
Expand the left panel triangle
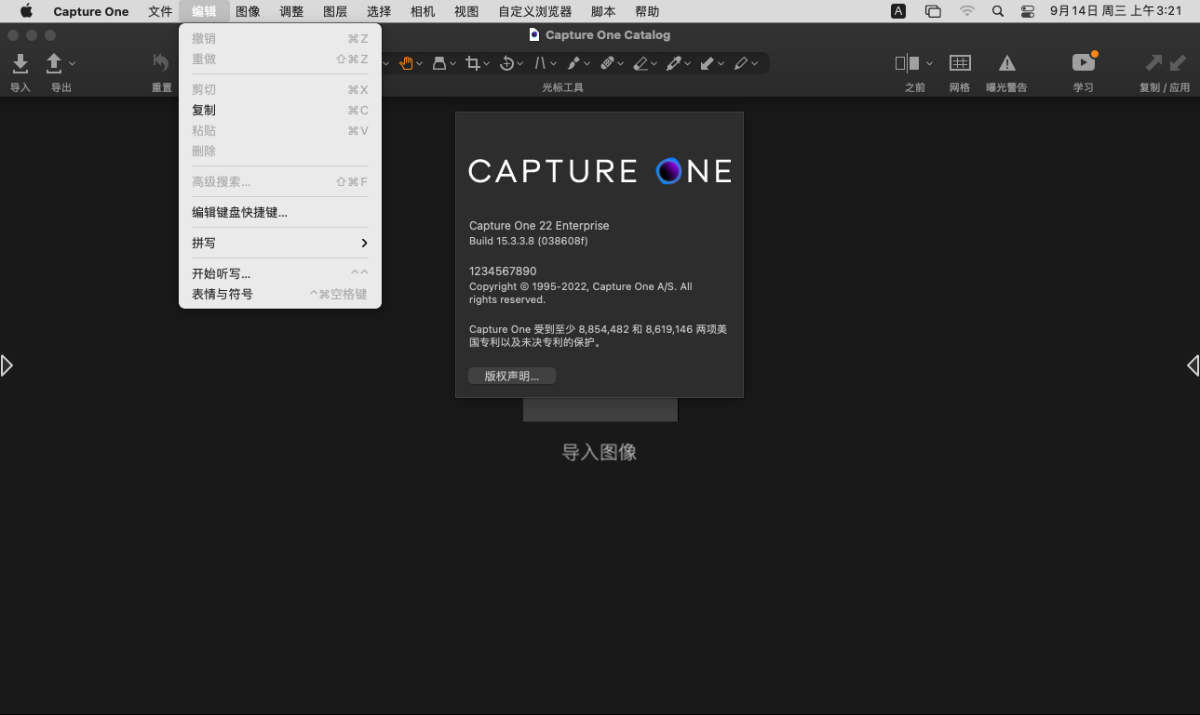[7, 365]
